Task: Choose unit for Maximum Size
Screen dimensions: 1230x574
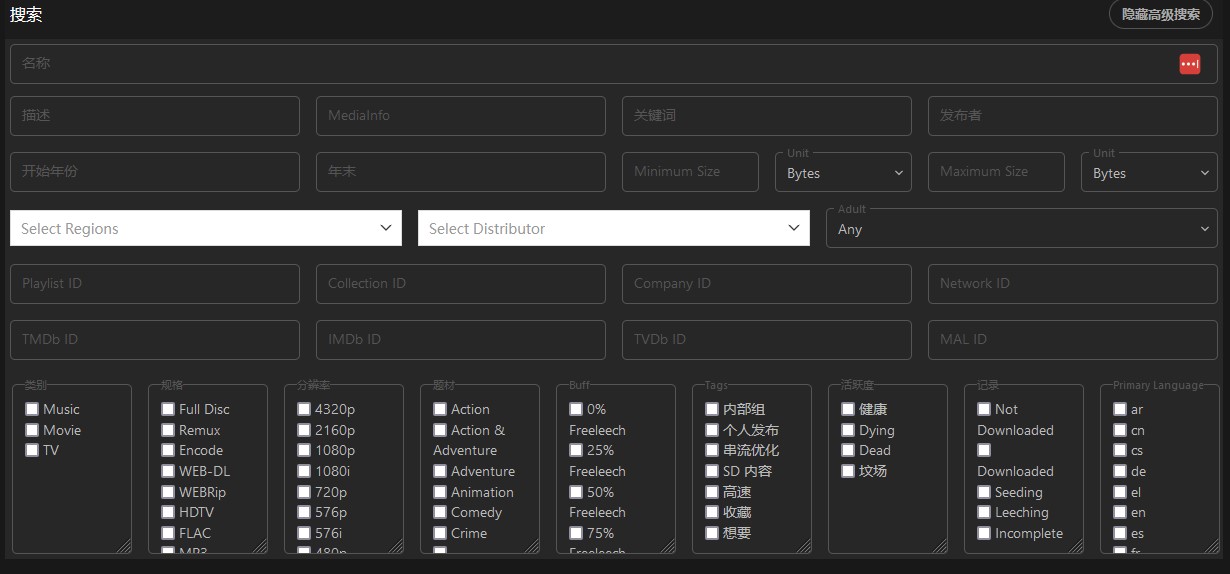Action: coord(1149,173)
